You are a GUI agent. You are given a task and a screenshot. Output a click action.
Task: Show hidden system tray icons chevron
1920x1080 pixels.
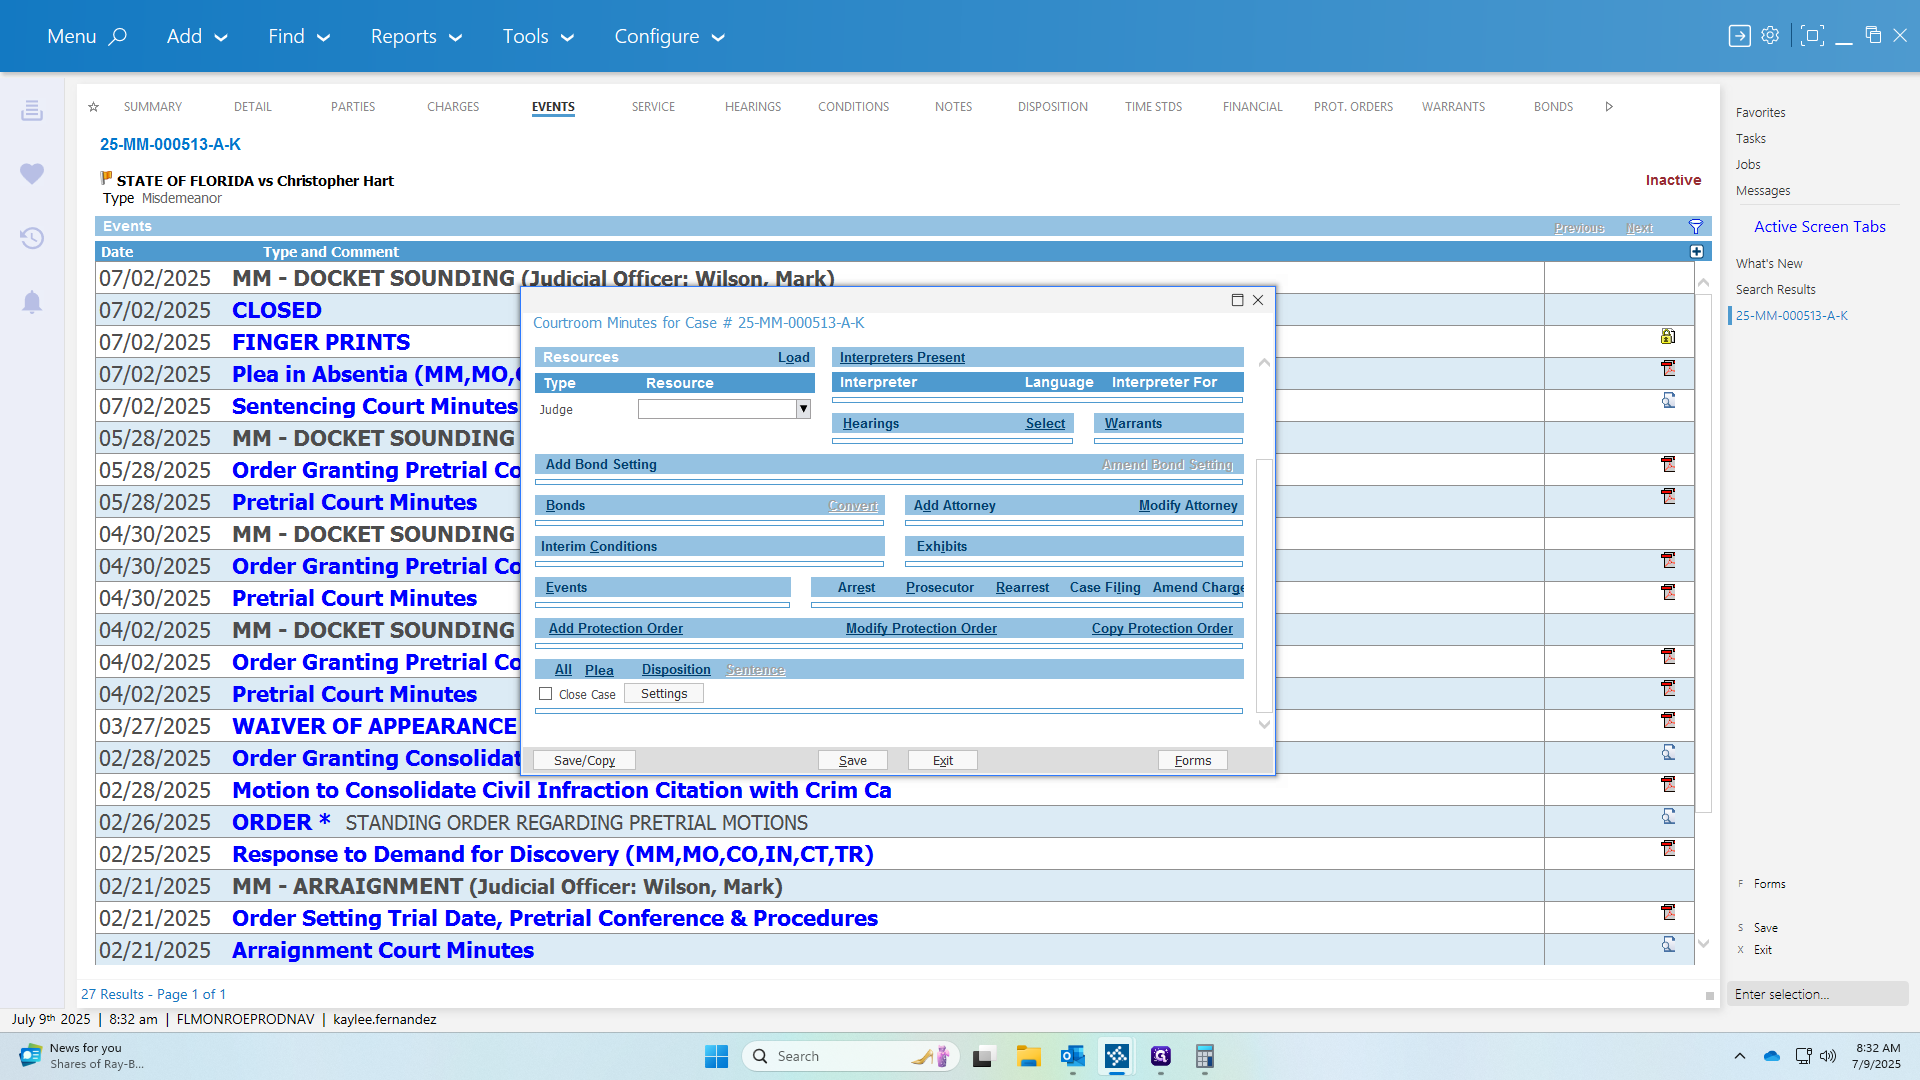pos(1740,1056)
